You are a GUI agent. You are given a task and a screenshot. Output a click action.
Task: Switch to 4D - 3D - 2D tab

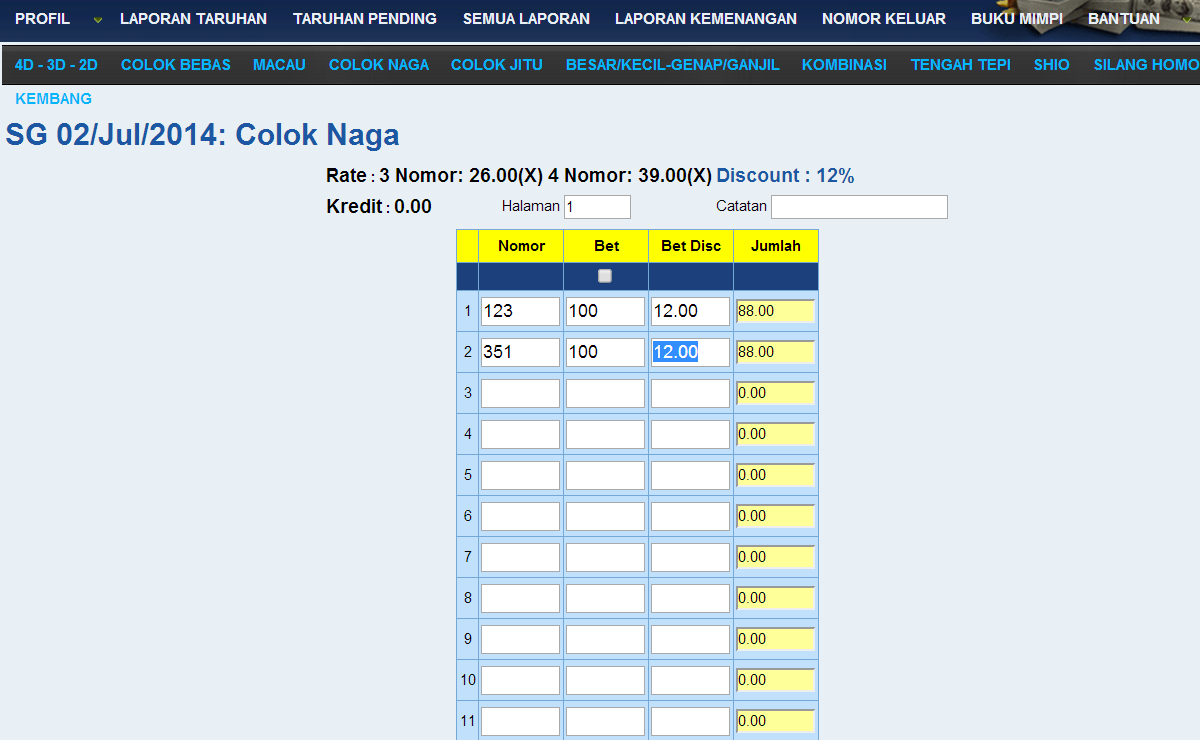tap(56, 65)
